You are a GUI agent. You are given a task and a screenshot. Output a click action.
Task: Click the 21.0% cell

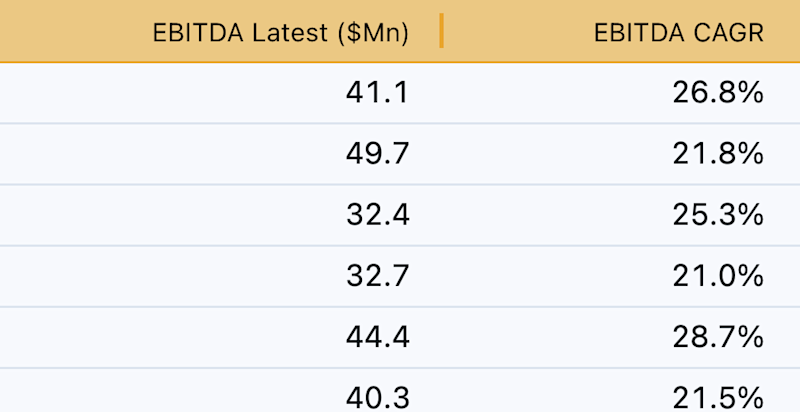pos(718,276)
